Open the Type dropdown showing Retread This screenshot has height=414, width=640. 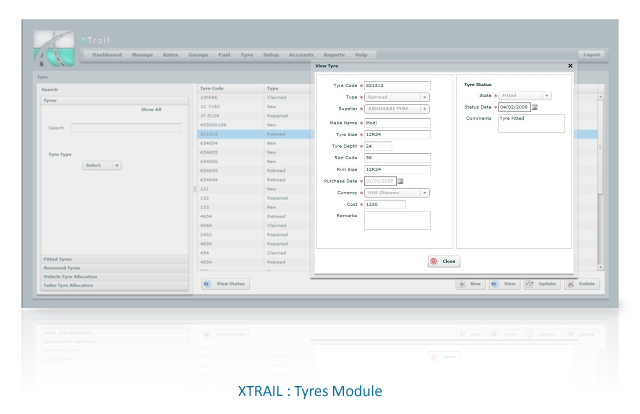click(x=397, y=97)
